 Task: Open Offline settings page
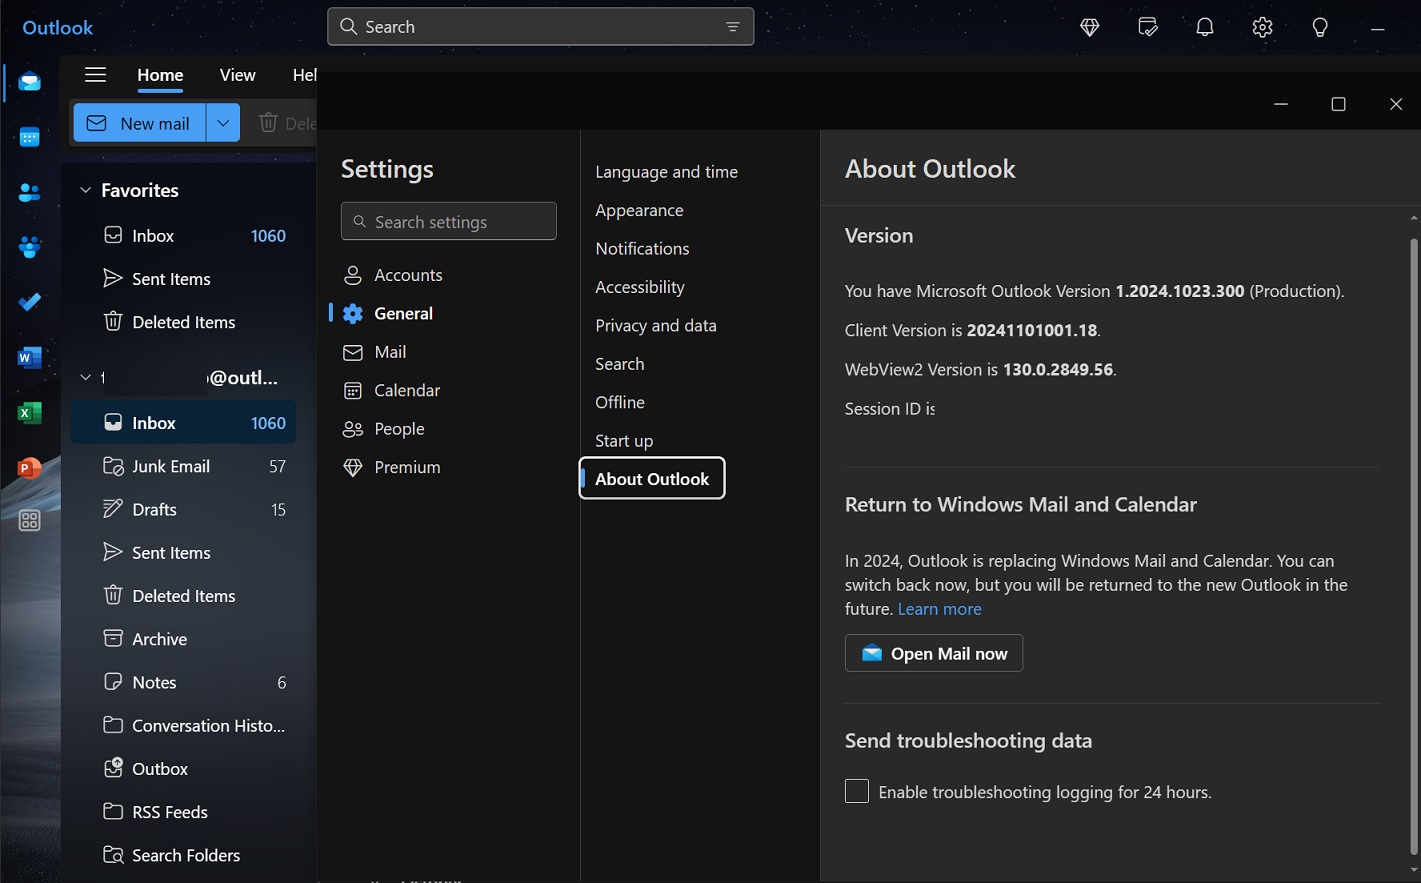click(x=620, y=402)
